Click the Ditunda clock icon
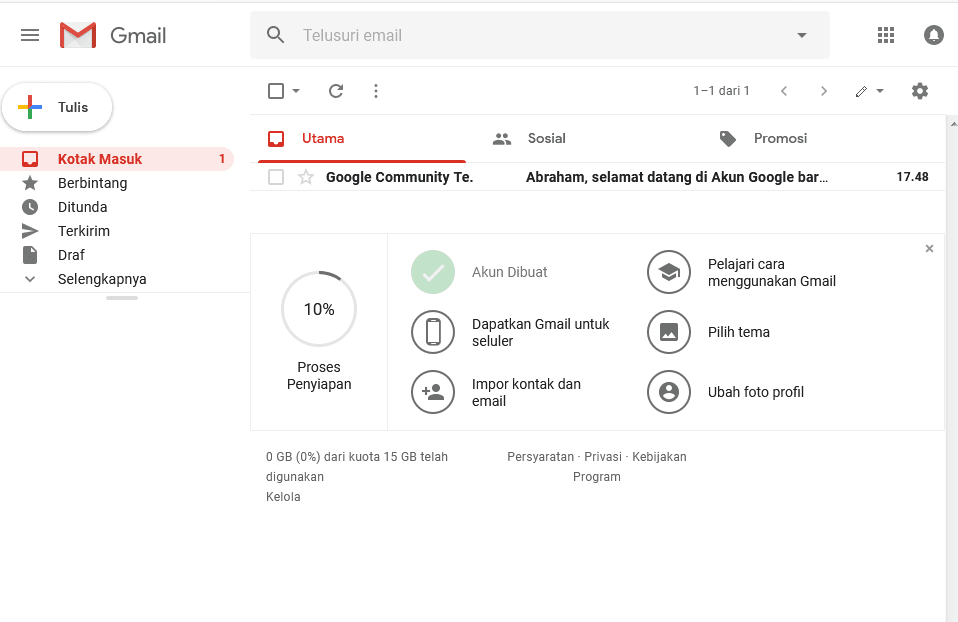 click(x=30, y=207)
